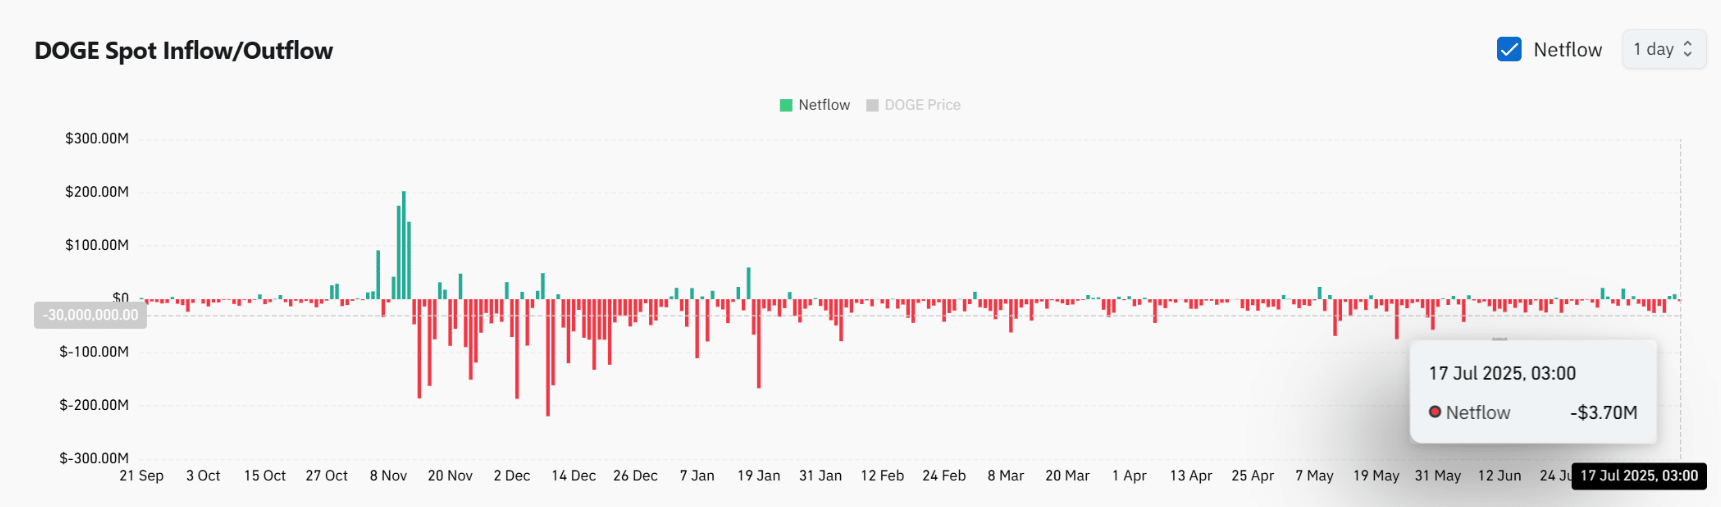Uncheck the Netflow checkbox
The image size is (1721, 507).
tap(1509, 49)
